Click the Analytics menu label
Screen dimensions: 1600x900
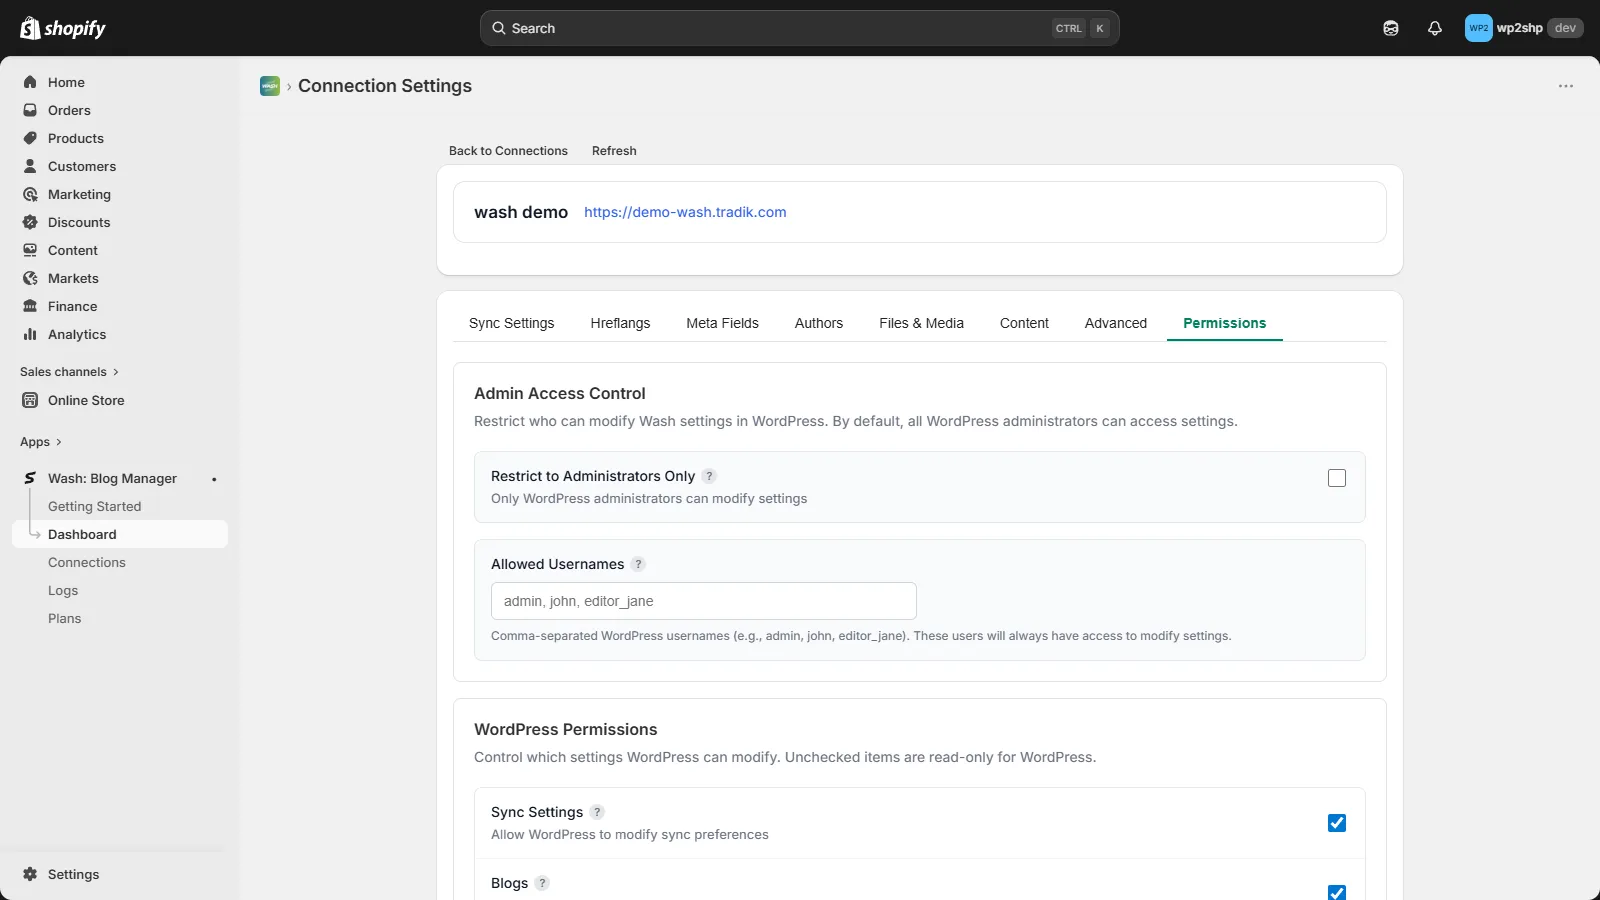[x=77, y=334]
